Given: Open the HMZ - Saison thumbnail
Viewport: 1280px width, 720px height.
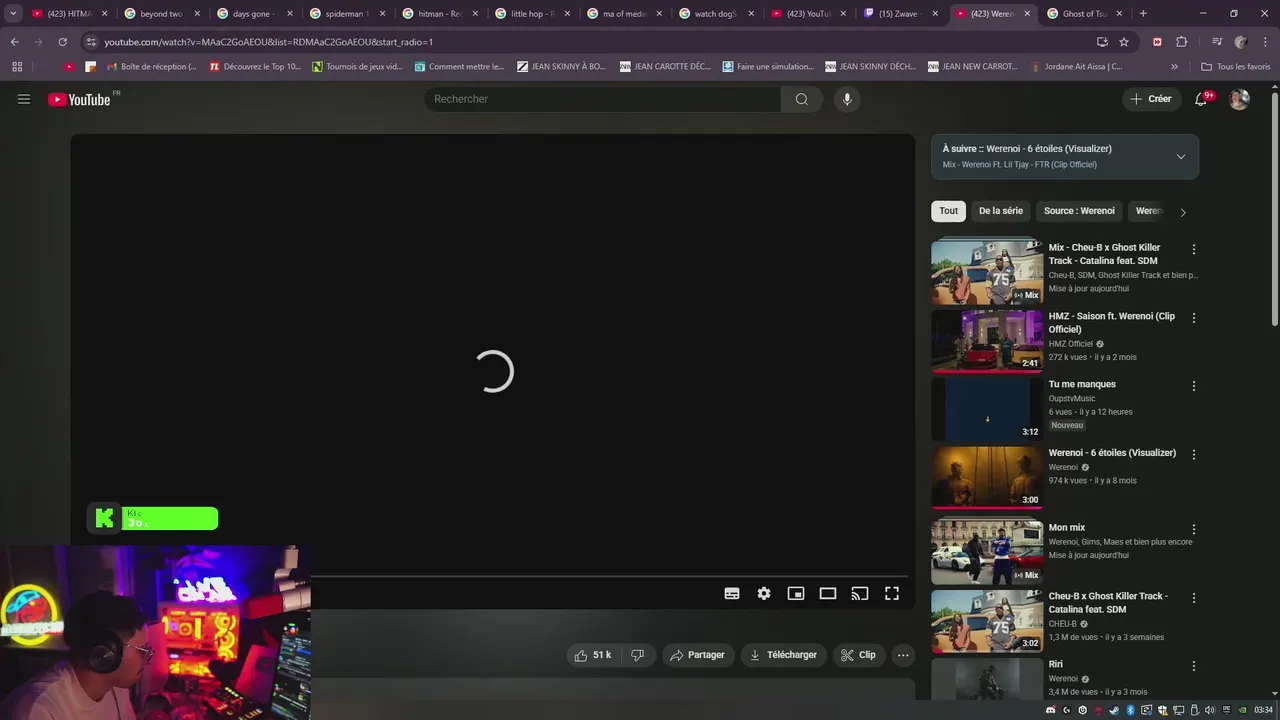Looking at the screenshot, I should coord(987,340).
